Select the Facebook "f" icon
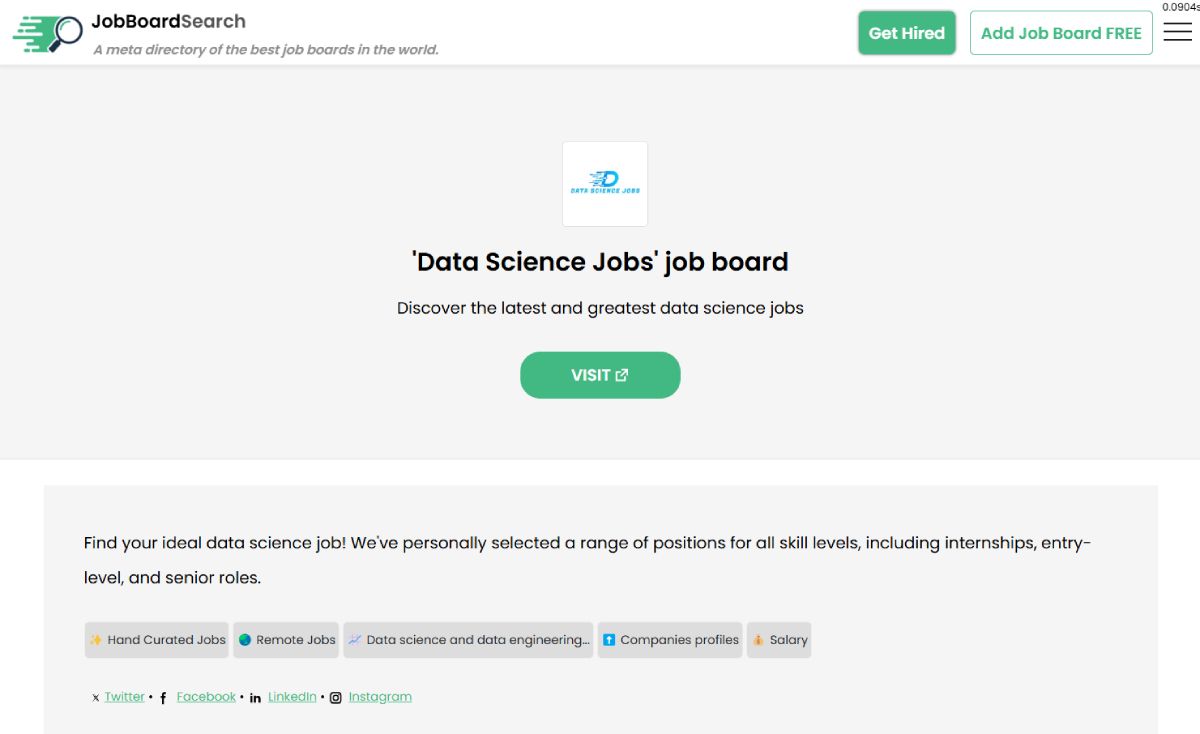 pos(162,697)
